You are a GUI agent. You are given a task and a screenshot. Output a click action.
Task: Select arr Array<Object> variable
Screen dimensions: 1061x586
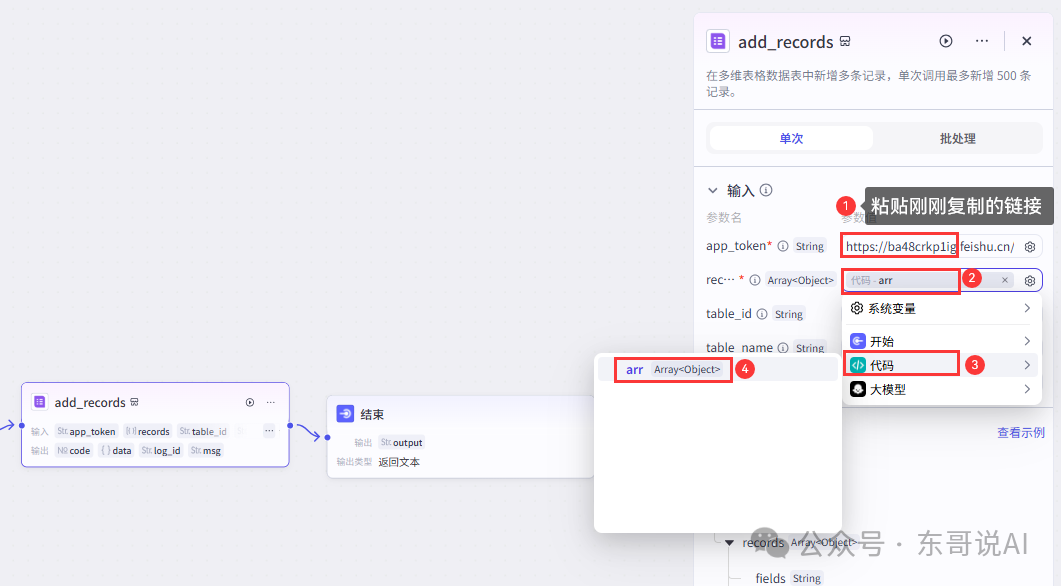click(717, 369)
